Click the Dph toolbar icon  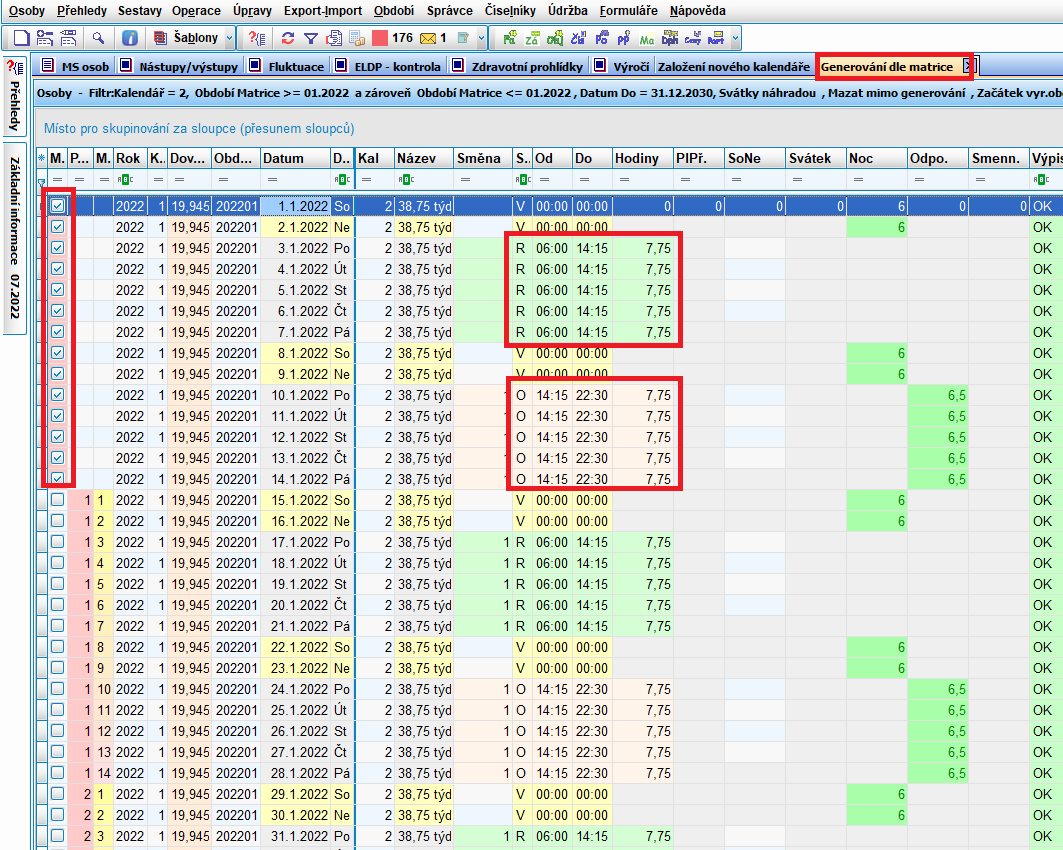pos(669,38)
